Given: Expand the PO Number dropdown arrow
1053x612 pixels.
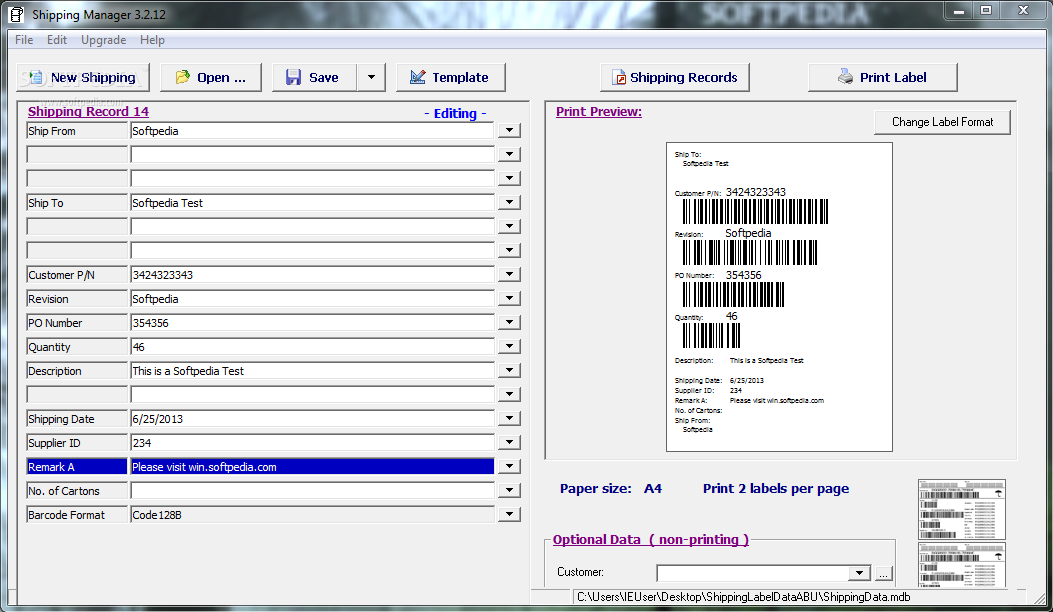Looking at the screenshot, I should pos(510,322).
